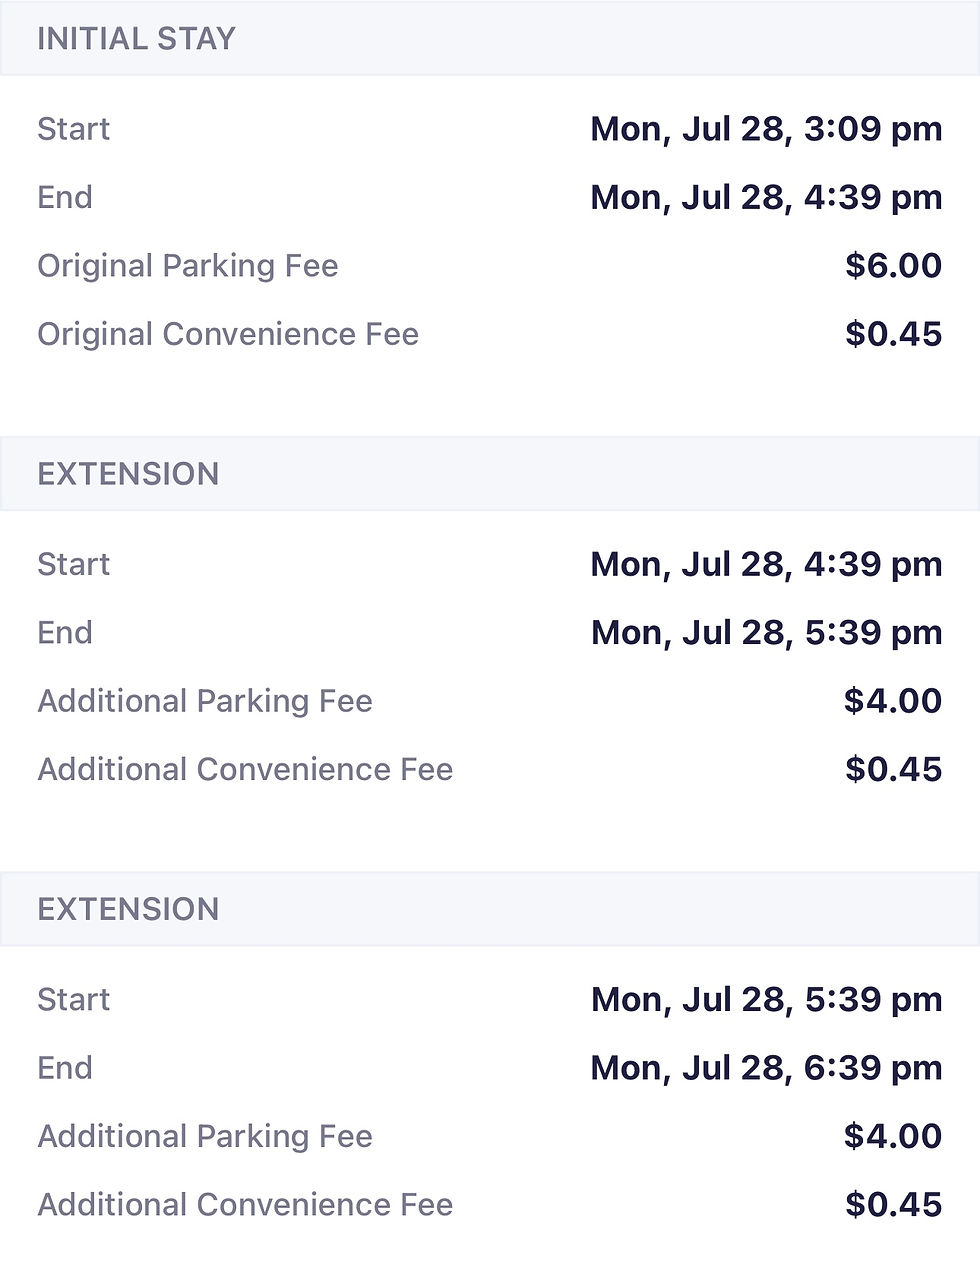Click the second extension $4.00 amount
980x1283 pixels.
click(x=893, y=1135)
